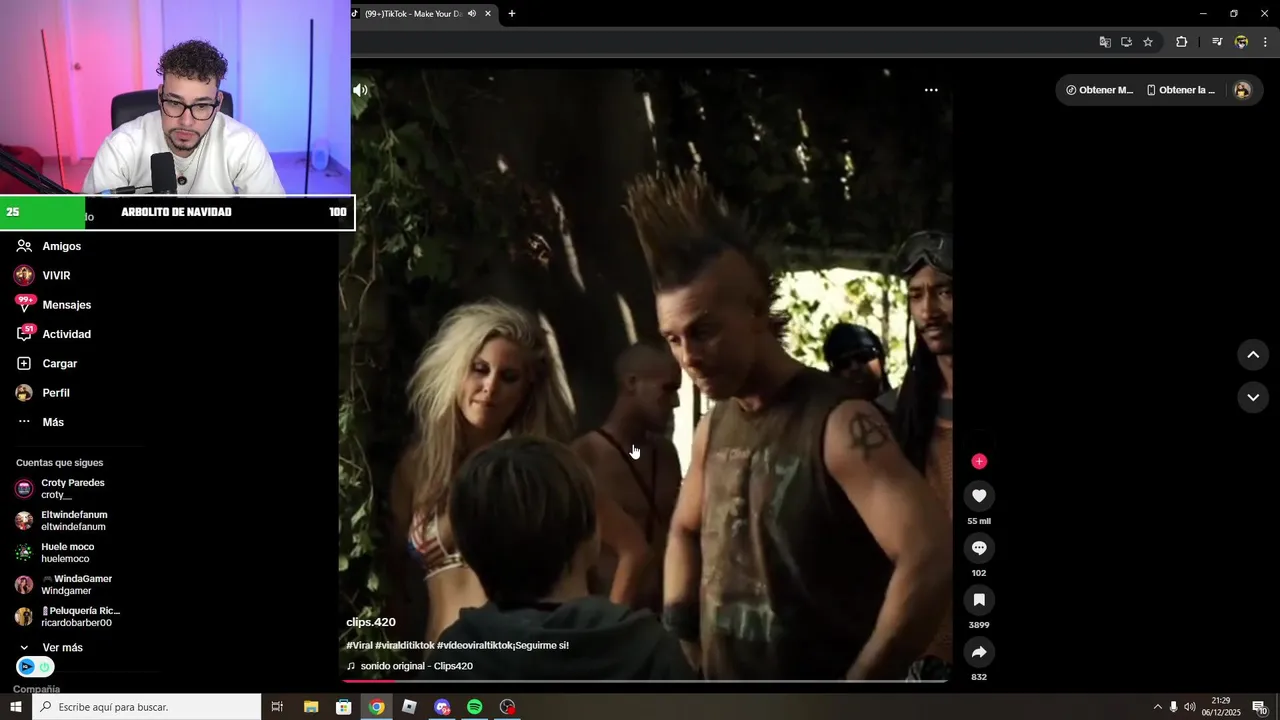Open the TikTok account avatar menu
Image resolution: width=1280 pixels, height=720 pixels.
point(1242,90)
